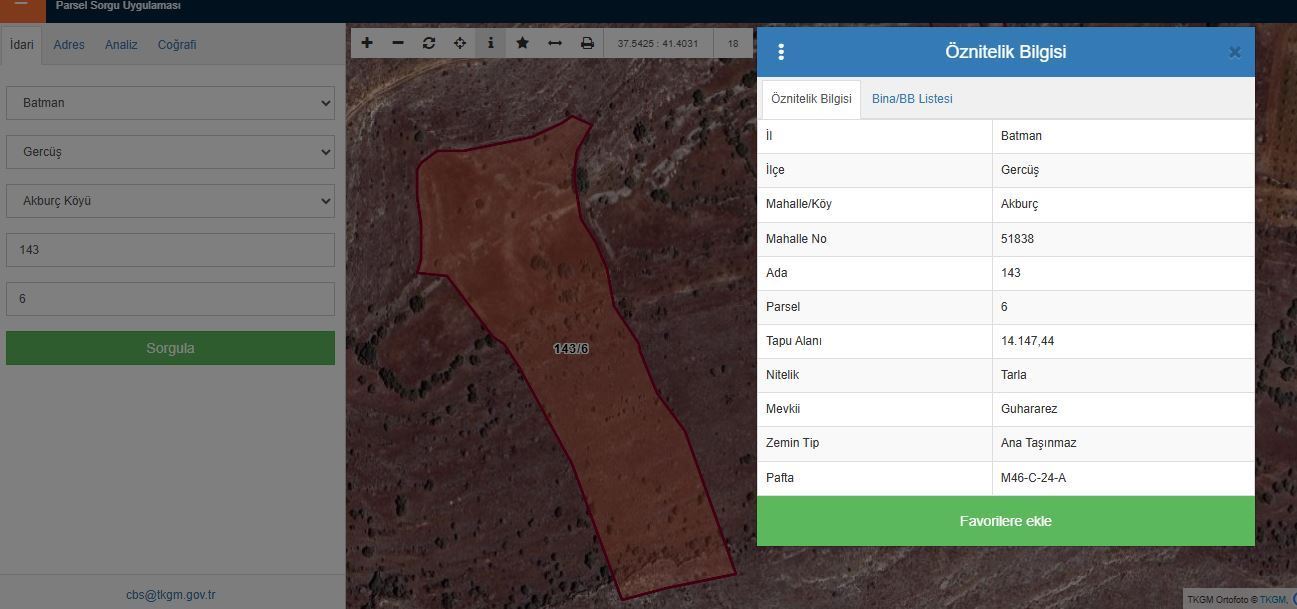Select the measure distance arrow tool

click(x=555, y=43)
